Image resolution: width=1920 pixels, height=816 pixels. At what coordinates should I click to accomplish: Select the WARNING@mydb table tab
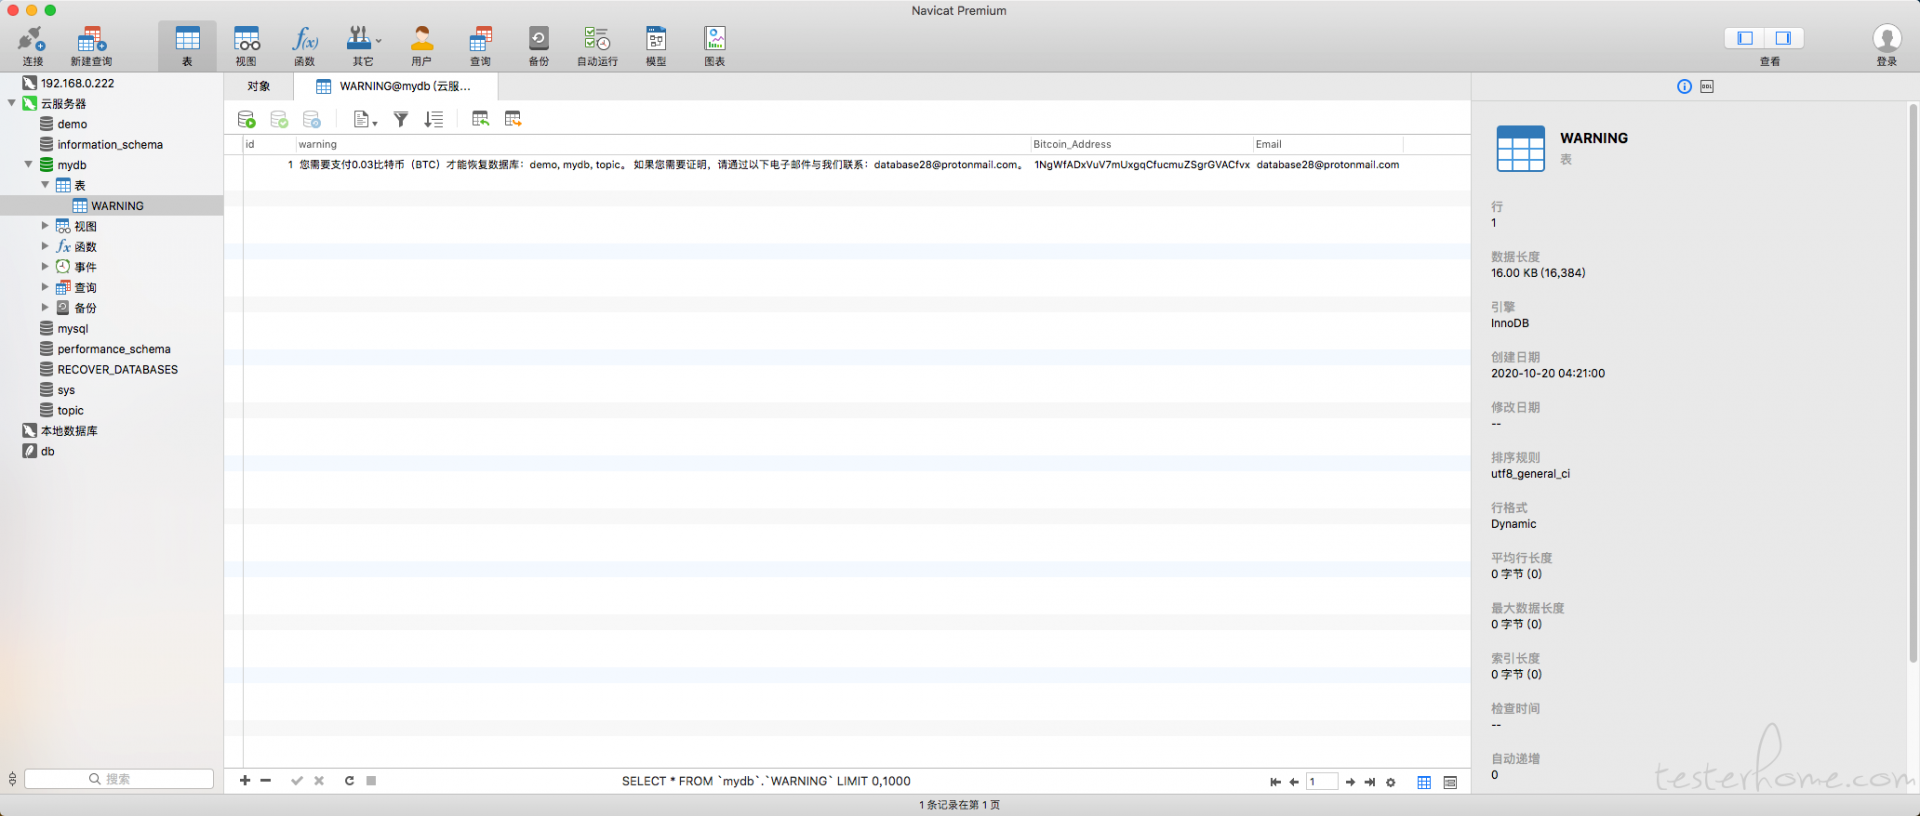pos(394,87)
